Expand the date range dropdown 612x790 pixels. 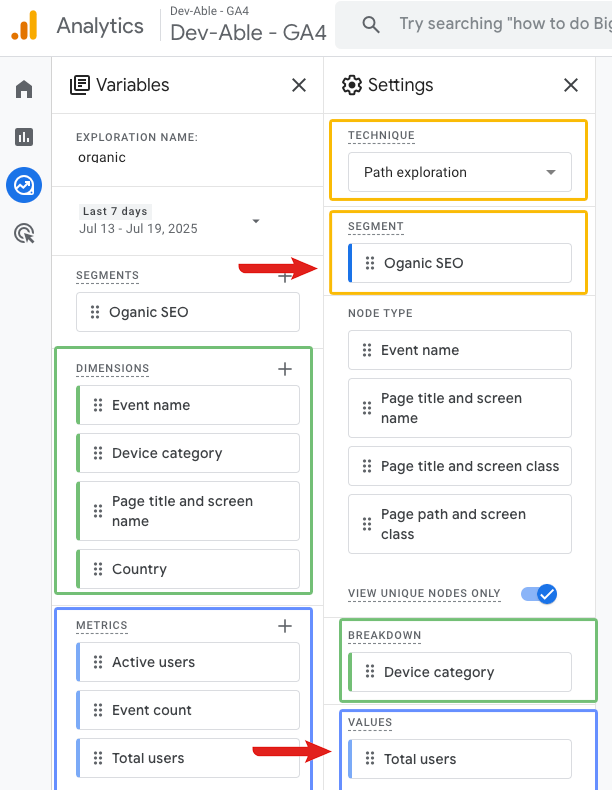(256, 220)
